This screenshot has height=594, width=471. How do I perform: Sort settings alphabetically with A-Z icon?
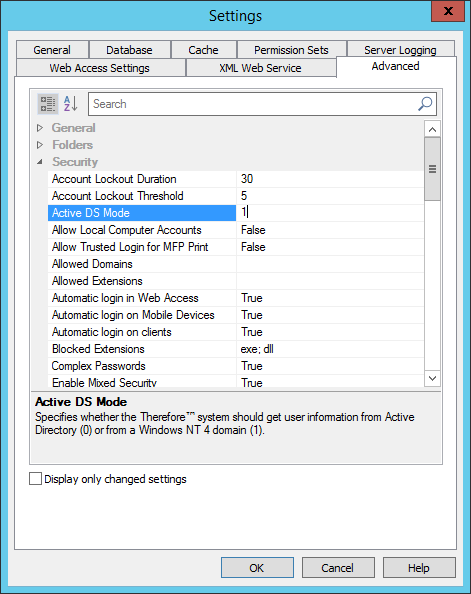70,104
